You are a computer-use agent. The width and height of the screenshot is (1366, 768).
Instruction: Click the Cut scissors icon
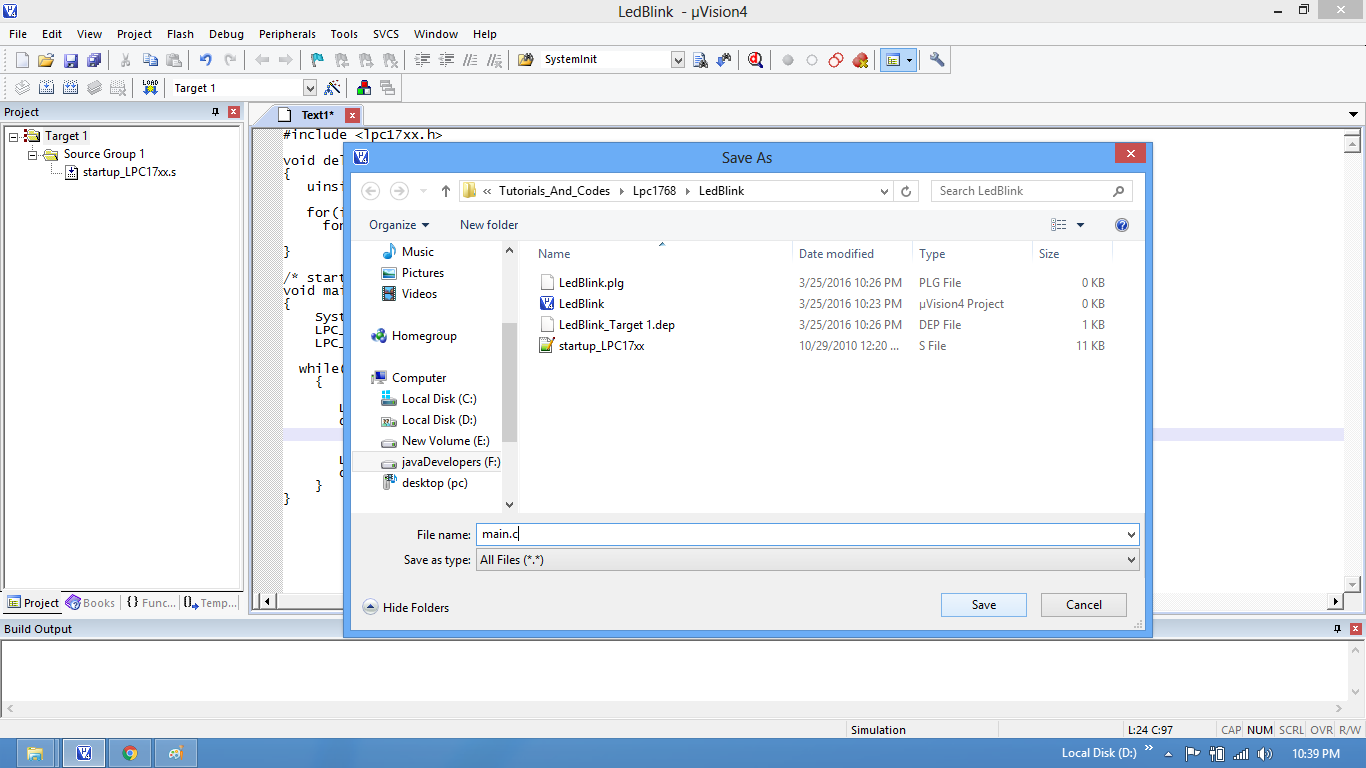pyautogui.click(x=126, y=60)
